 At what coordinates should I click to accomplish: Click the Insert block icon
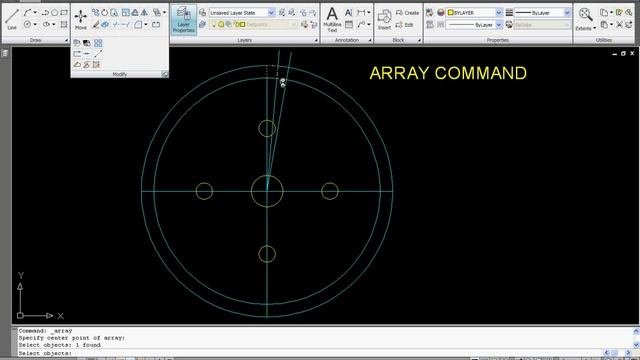[x=384, y=19]
